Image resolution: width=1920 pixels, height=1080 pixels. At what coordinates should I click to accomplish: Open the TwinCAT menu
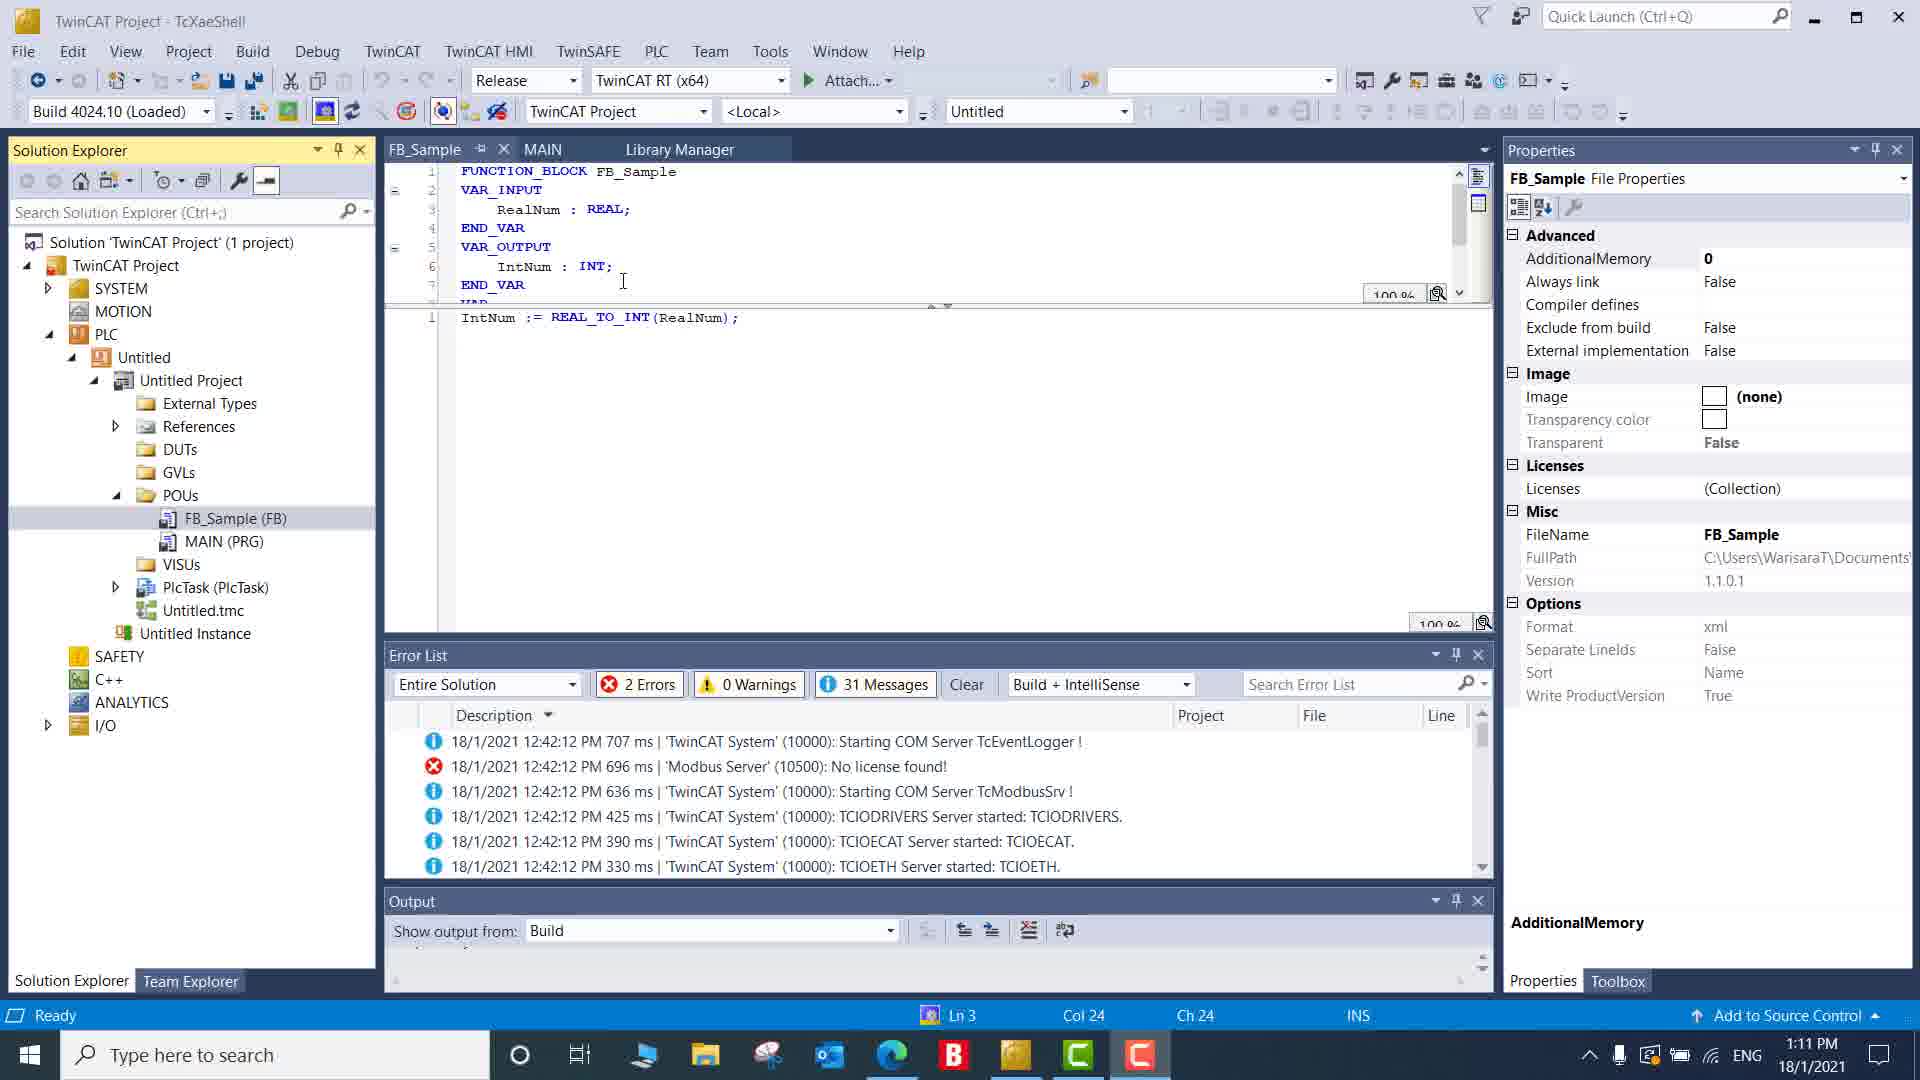(x=392, y=52)
